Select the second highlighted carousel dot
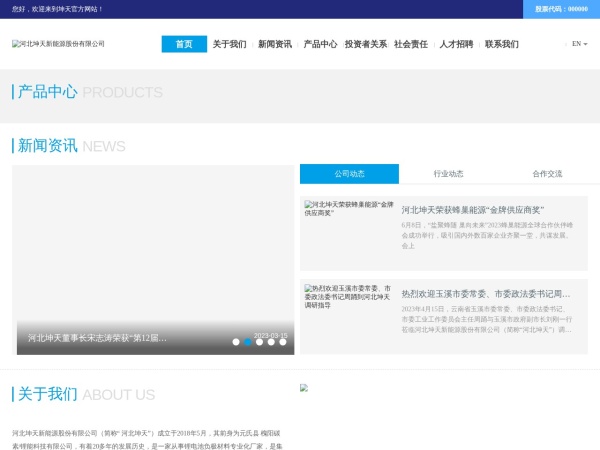Viewport: 600px width, 450px height. 248,342
